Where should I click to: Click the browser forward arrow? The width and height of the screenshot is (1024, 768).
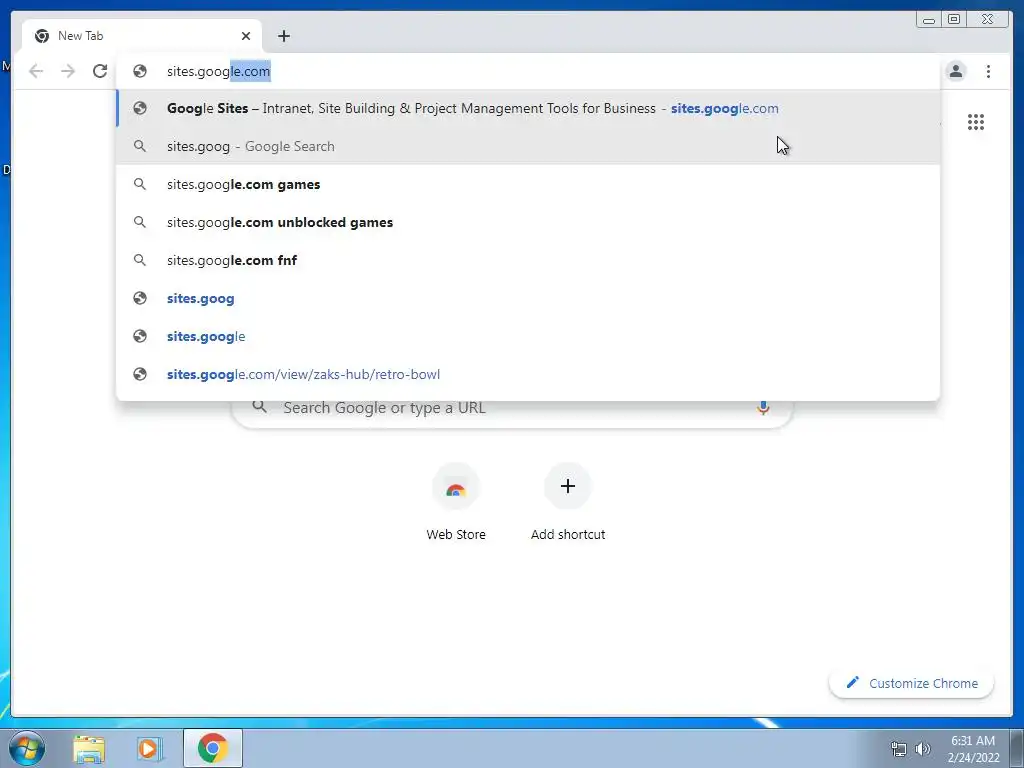[x=68, y=71]
